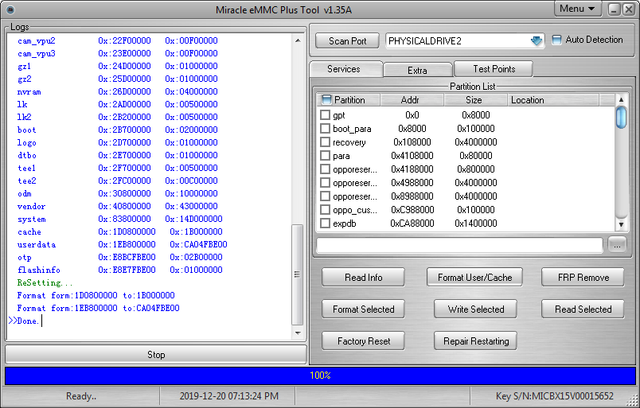The image size is (640, 408).
Task: Click the file path input field
Action: click(460, 246)
